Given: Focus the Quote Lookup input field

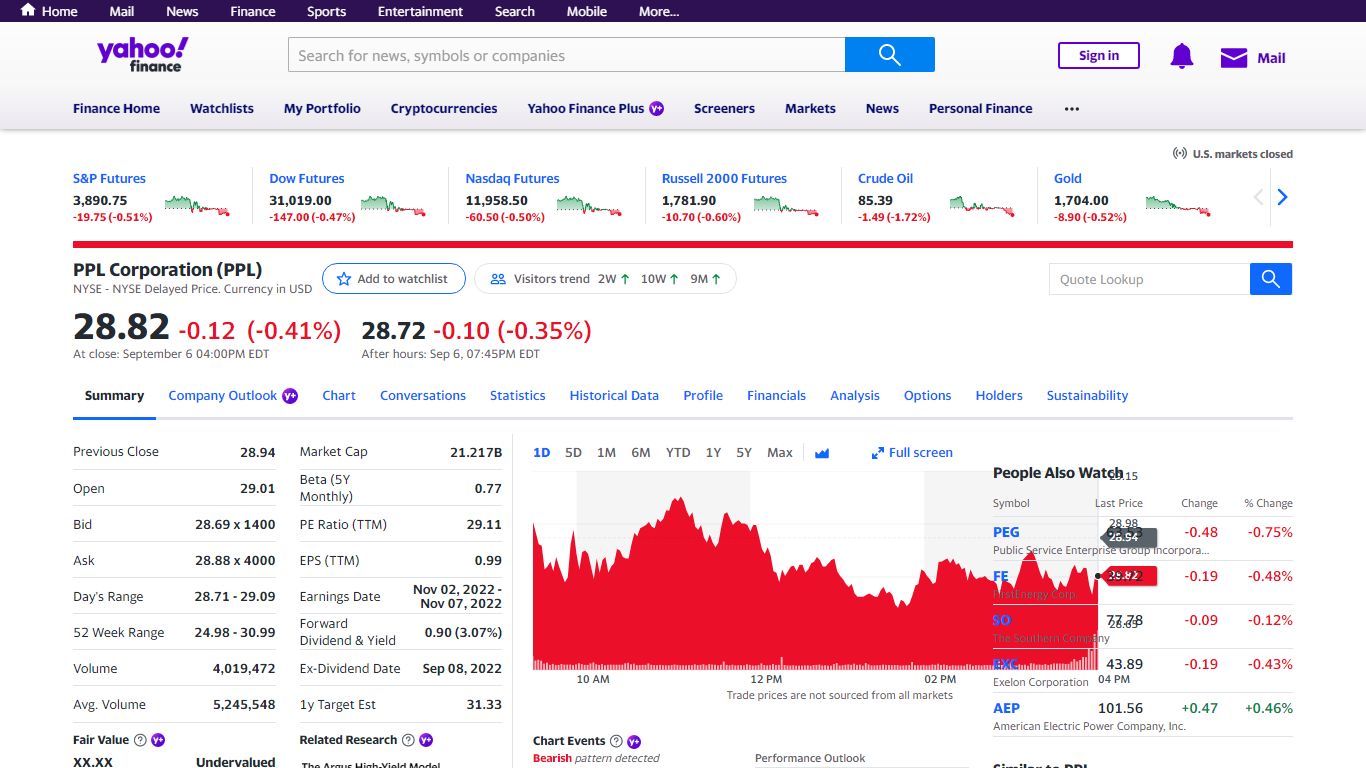Looking at the screenshot, I should tap(1149, 279).
